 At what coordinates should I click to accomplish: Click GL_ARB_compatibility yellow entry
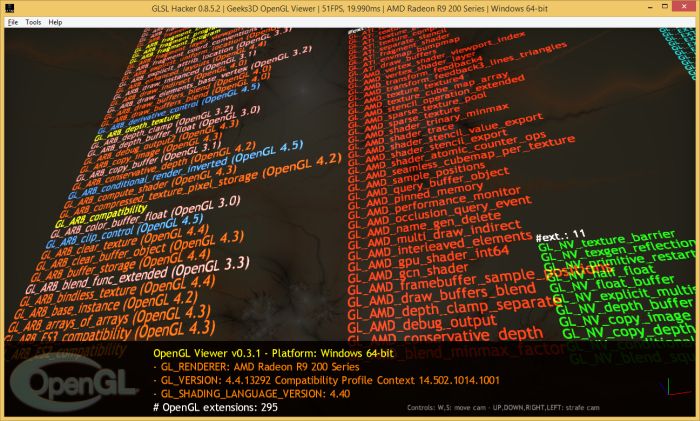[x=101, y=216]
